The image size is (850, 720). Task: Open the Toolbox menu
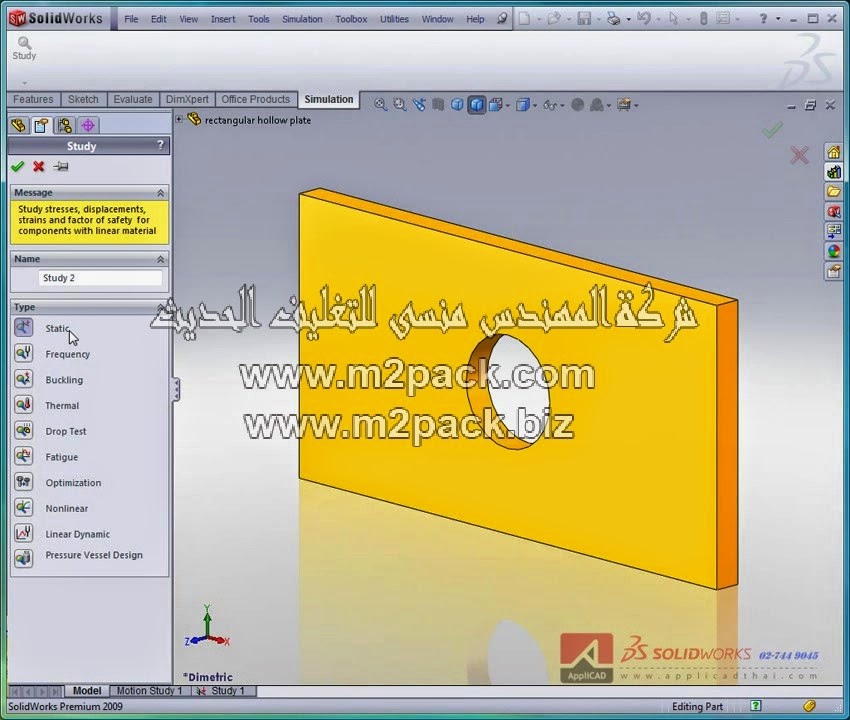point(351,19)
